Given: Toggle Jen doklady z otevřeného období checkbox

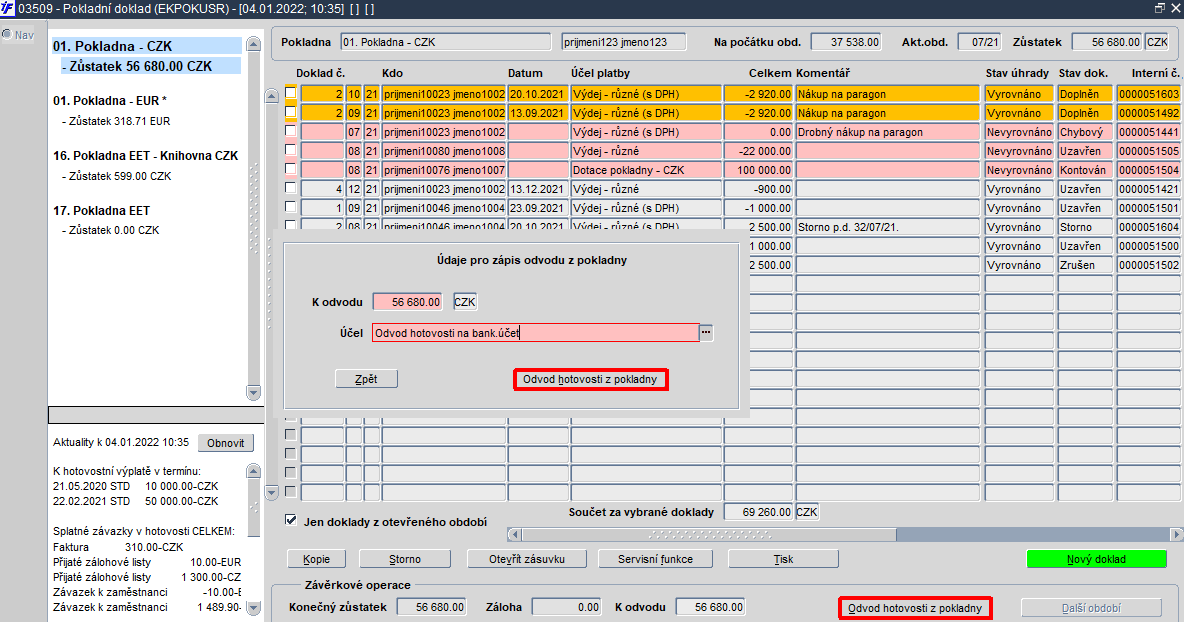Looking at the screenshot, I should click(x=291, y=520).
